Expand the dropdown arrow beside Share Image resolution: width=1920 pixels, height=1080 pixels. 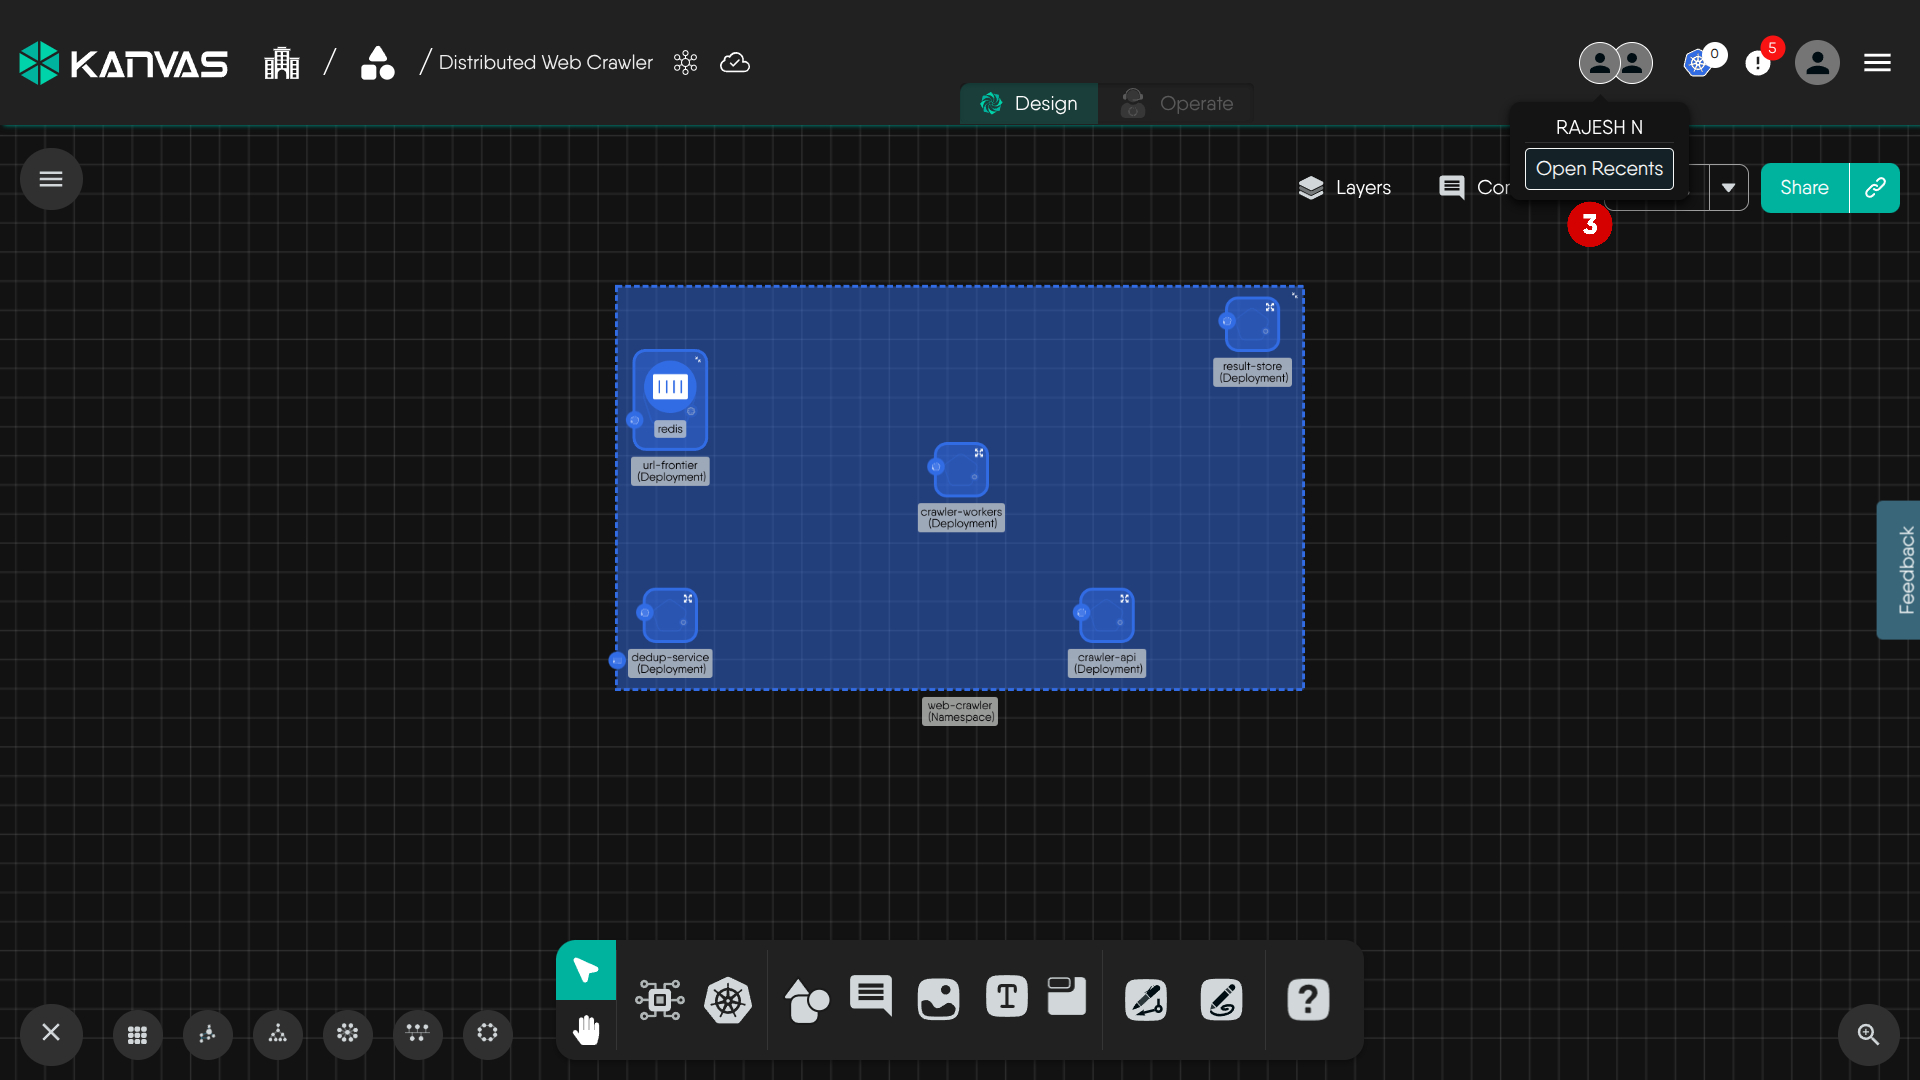click(1728, 188)
